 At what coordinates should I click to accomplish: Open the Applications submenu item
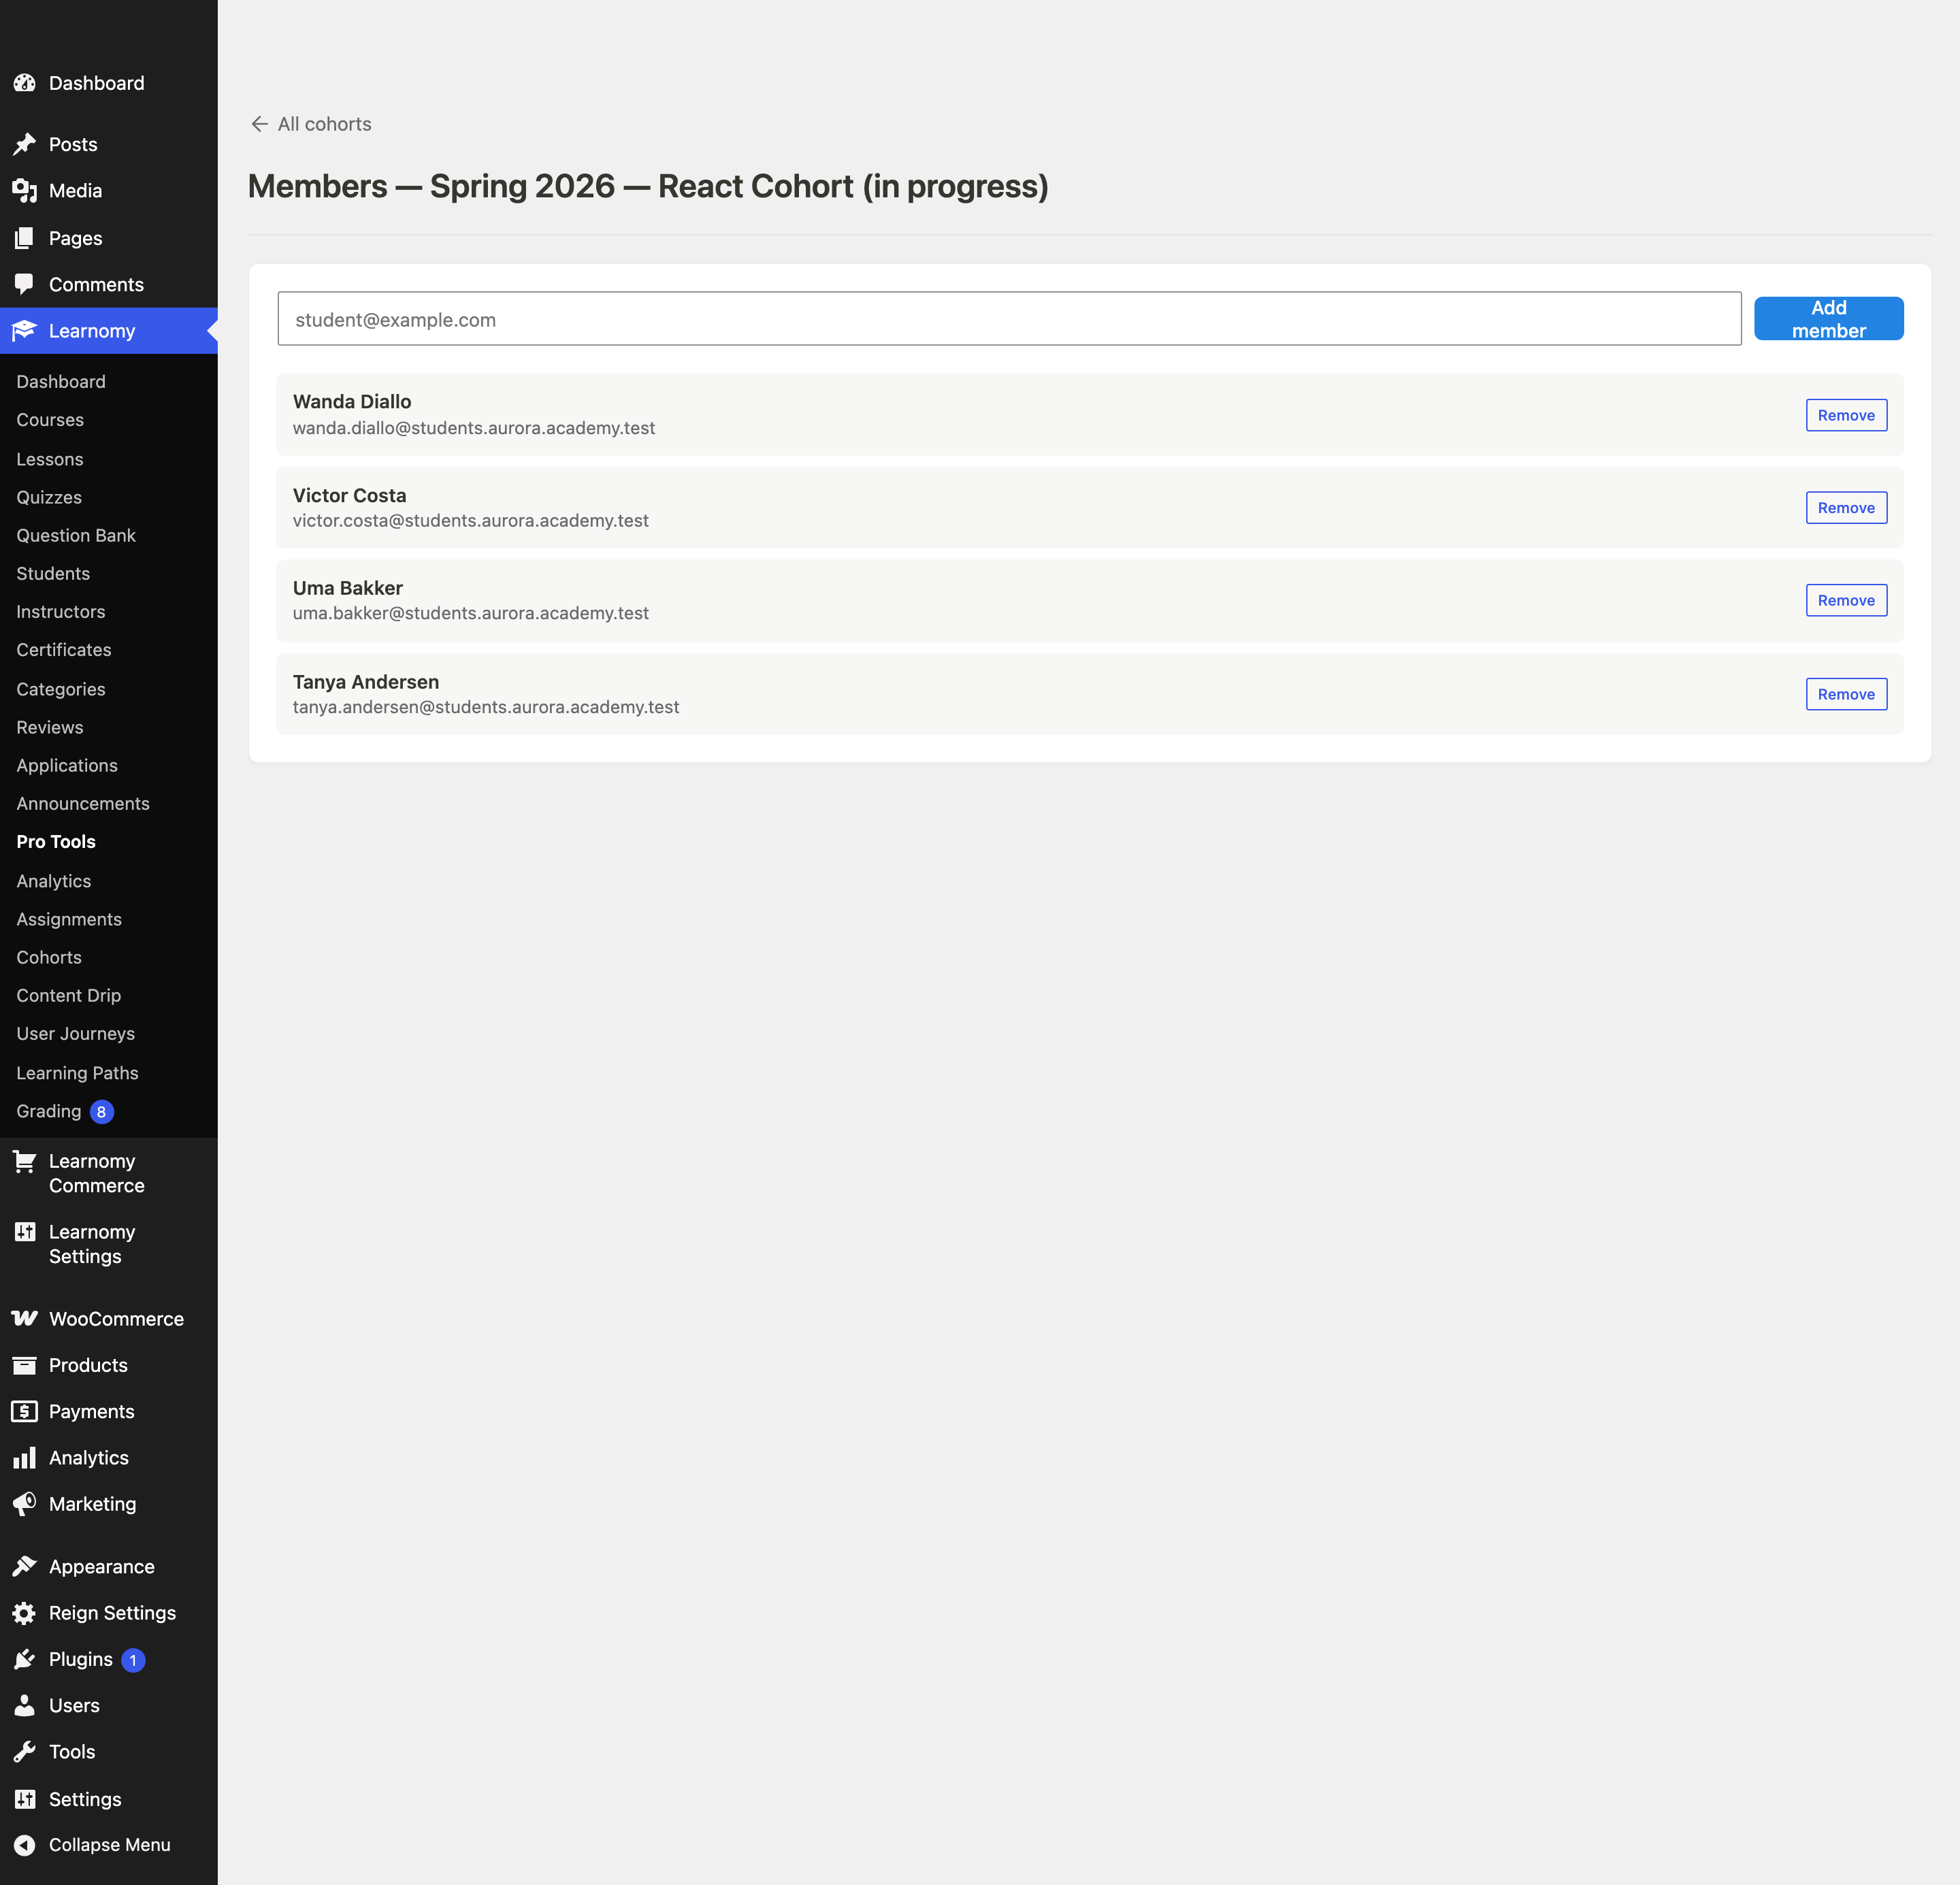pyautogui.click(x=67, y=765)
